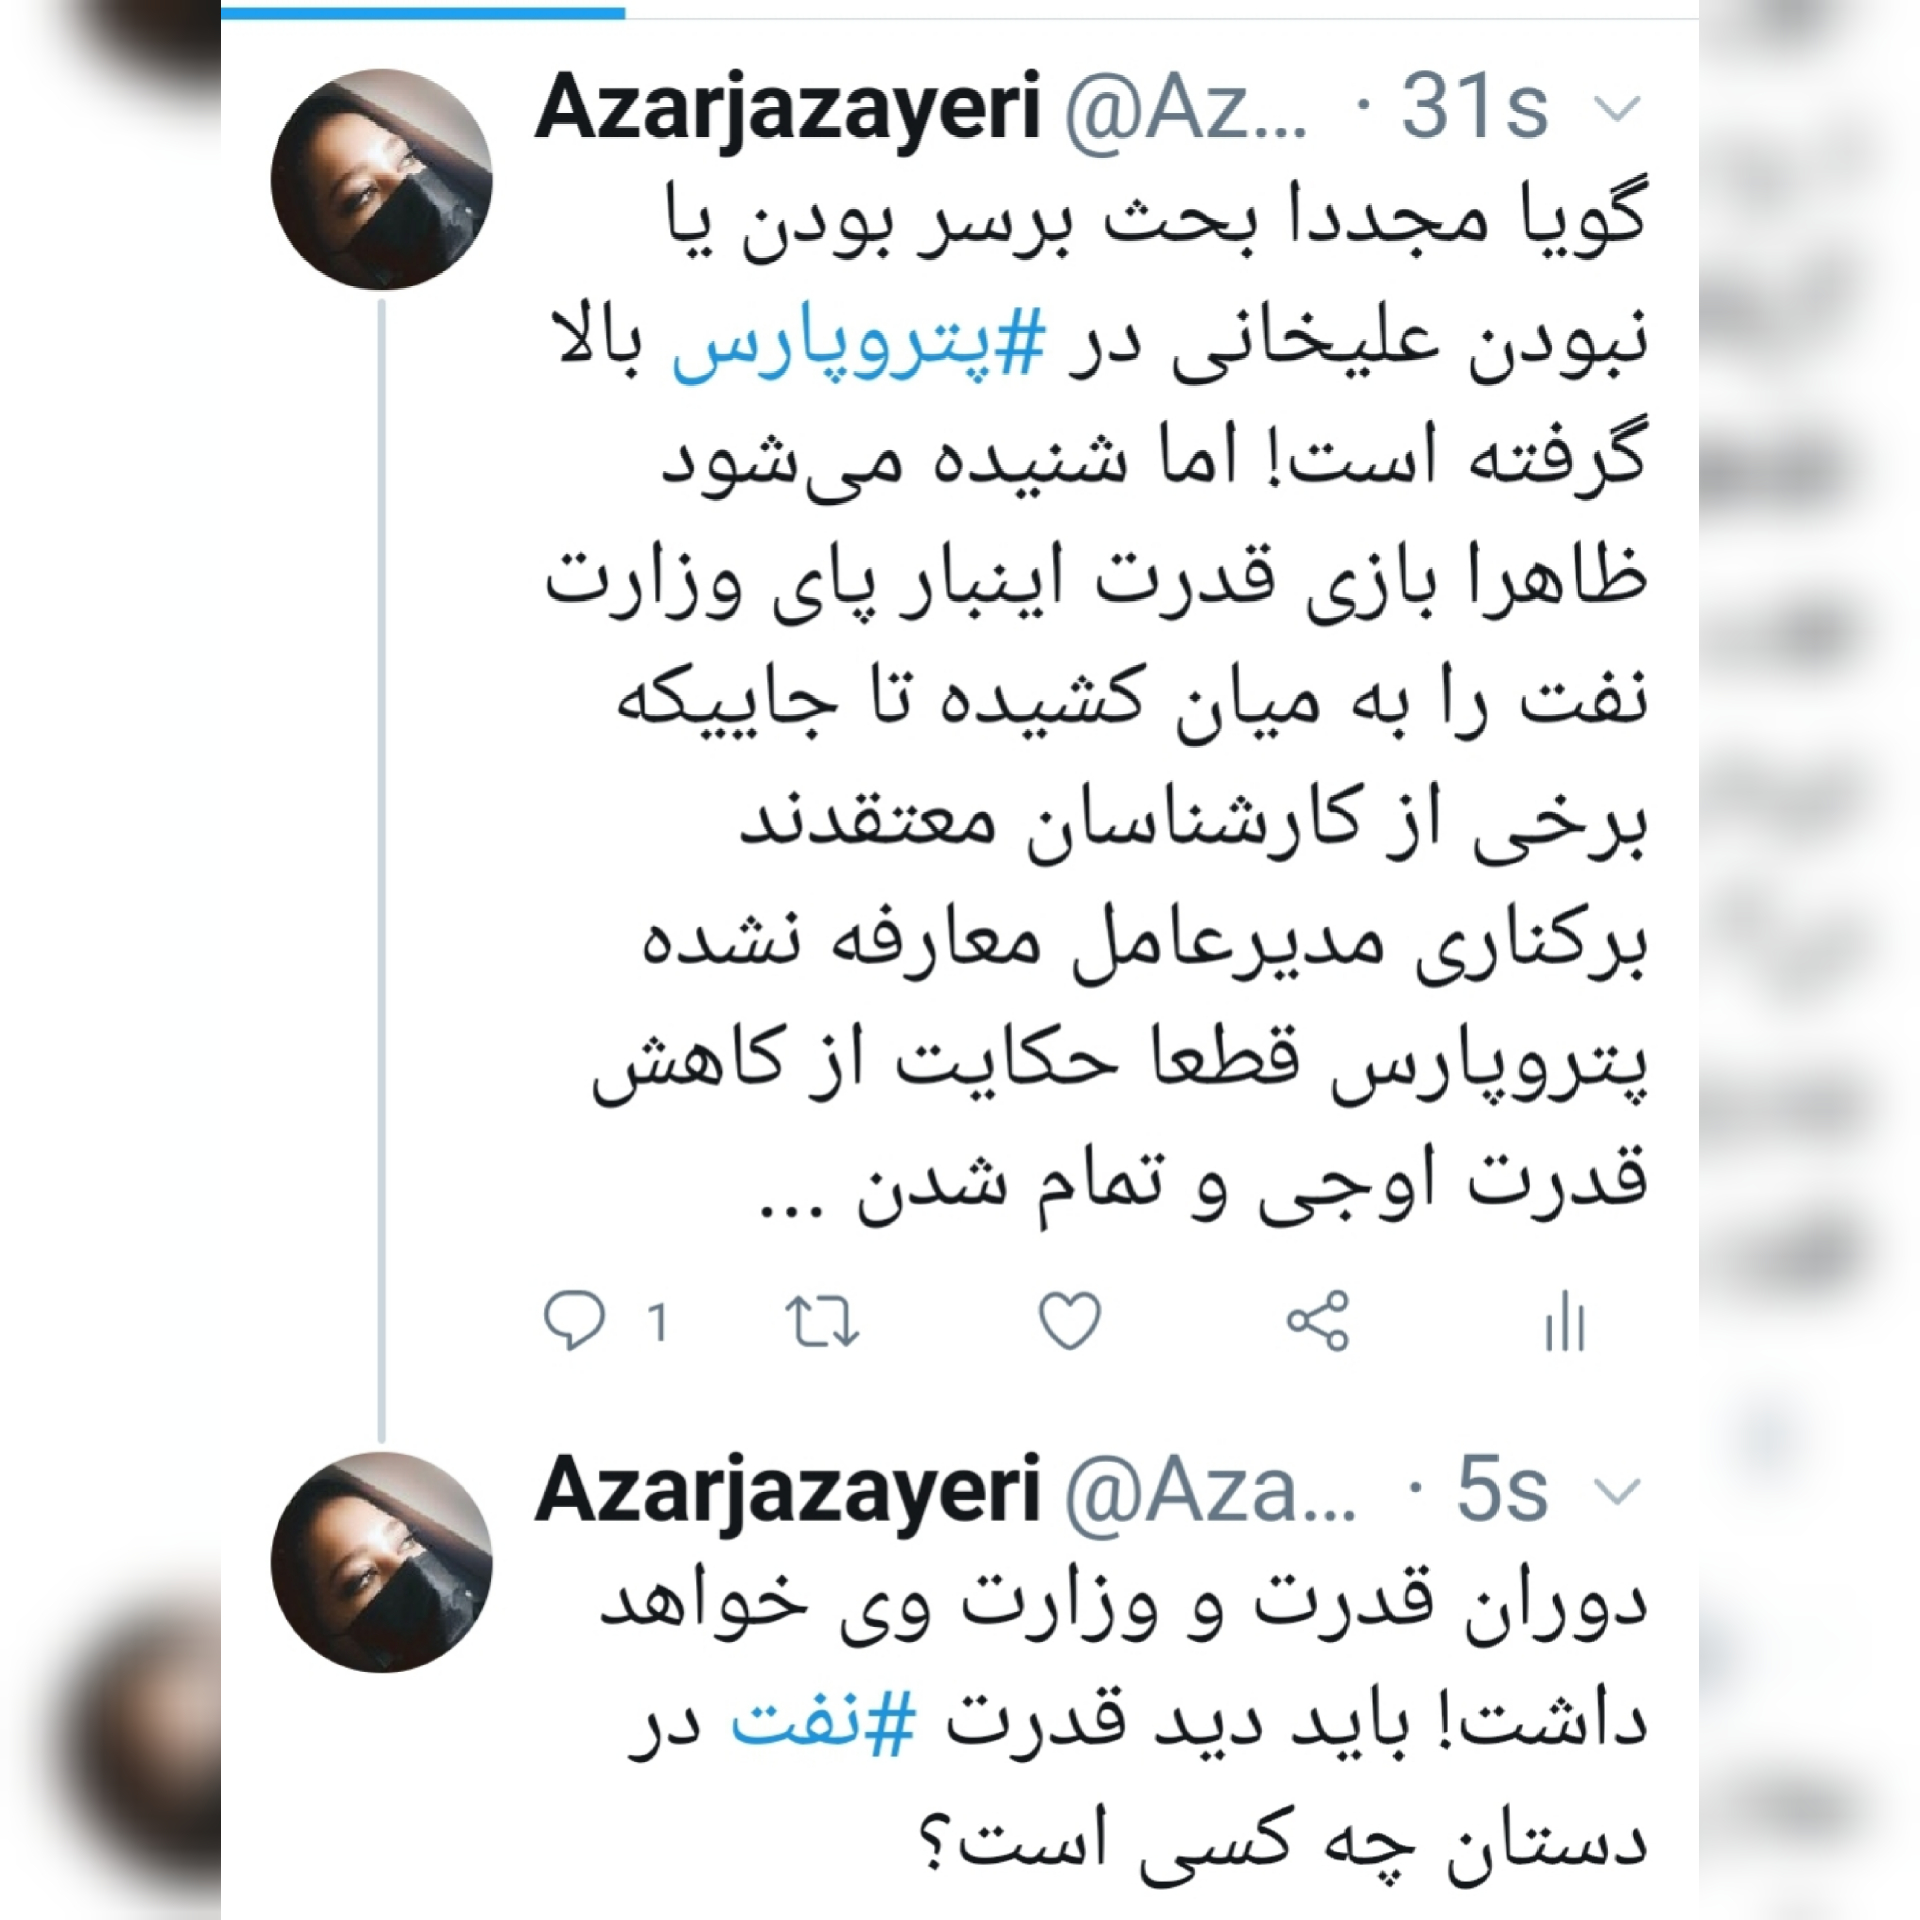The height and width of the screenshot is (1920, 1920).
Task: Open the 5s timestamp on second tweet
Action: pyautogui.click(x=1503, y=1490)
